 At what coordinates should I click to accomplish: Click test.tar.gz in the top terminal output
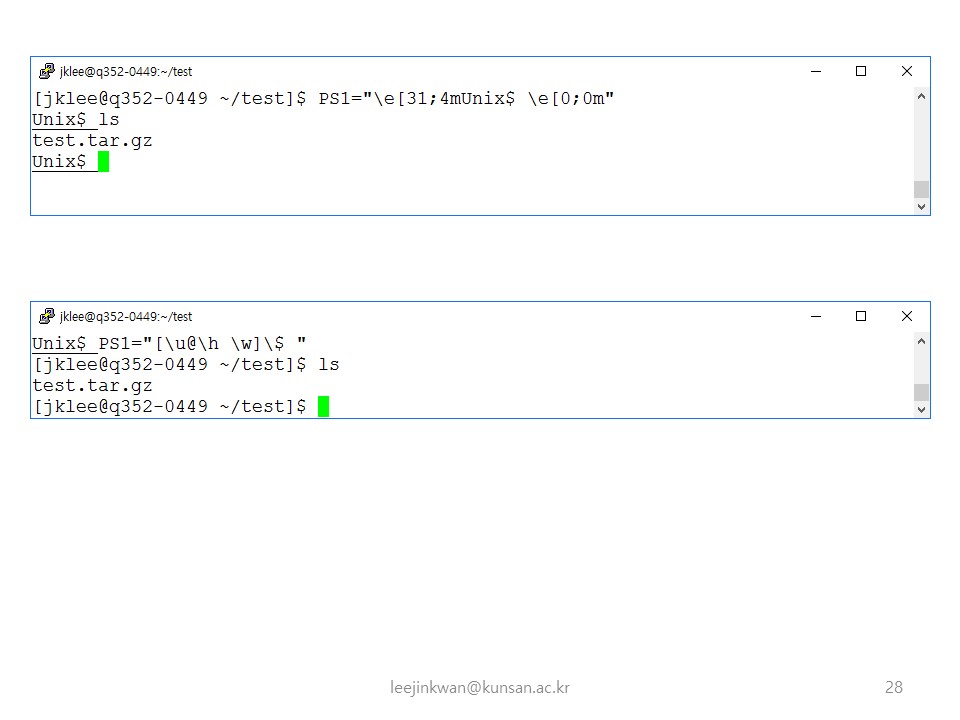(x=92, y=141)
